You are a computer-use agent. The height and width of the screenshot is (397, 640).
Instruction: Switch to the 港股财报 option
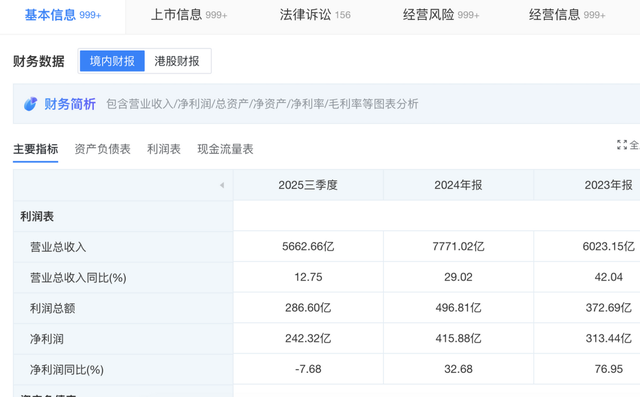[177, 61]
